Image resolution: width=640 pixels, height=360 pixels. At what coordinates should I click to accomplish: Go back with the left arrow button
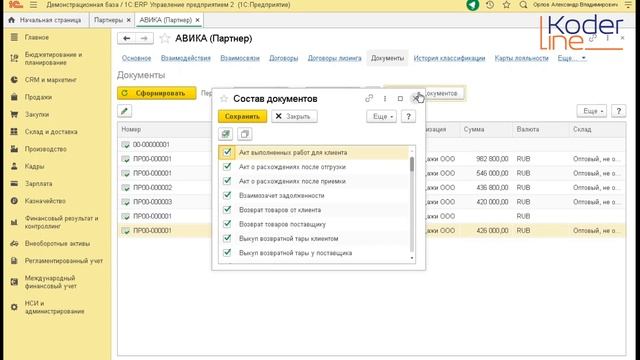[127, 38]
